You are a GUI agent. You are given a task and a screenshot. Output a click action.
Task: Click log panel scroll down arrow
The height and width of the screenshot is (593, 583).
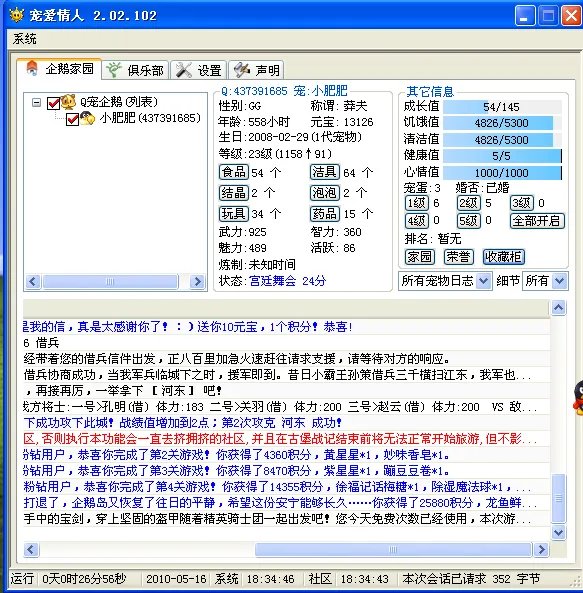tap(559, 532)
